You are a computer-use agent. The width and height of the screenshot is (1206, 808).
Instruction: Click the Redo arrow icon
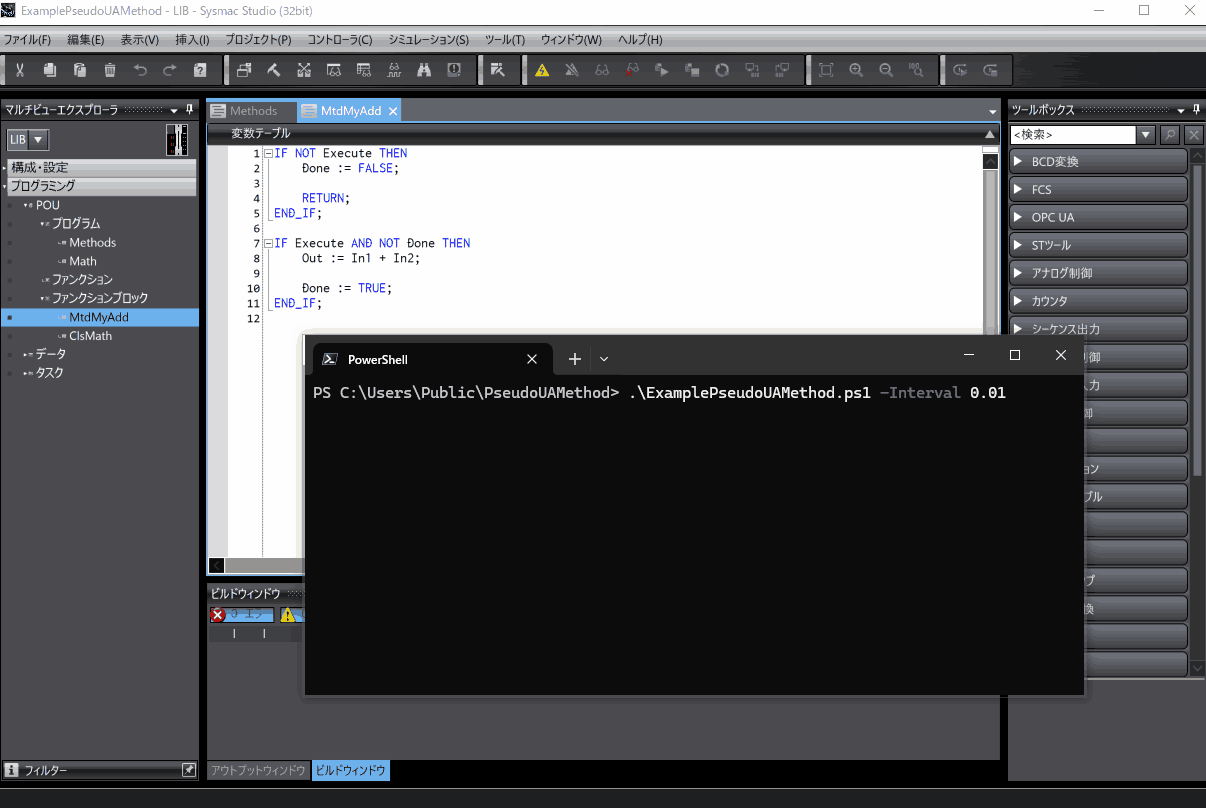tap(170, 70)
